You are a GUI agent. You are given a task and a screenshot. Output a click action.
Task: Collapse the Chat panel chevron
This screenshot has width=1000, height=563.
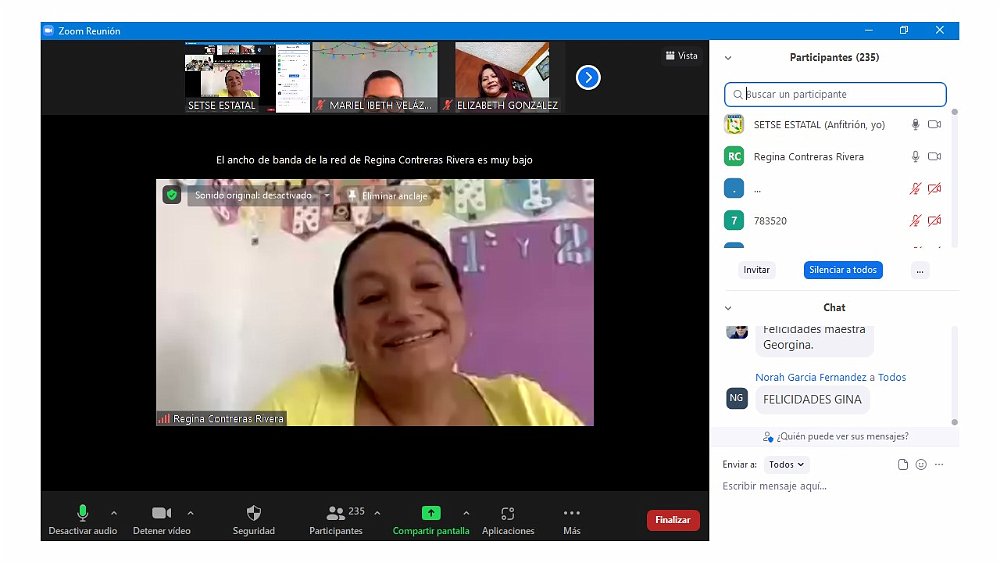(728, 308)
